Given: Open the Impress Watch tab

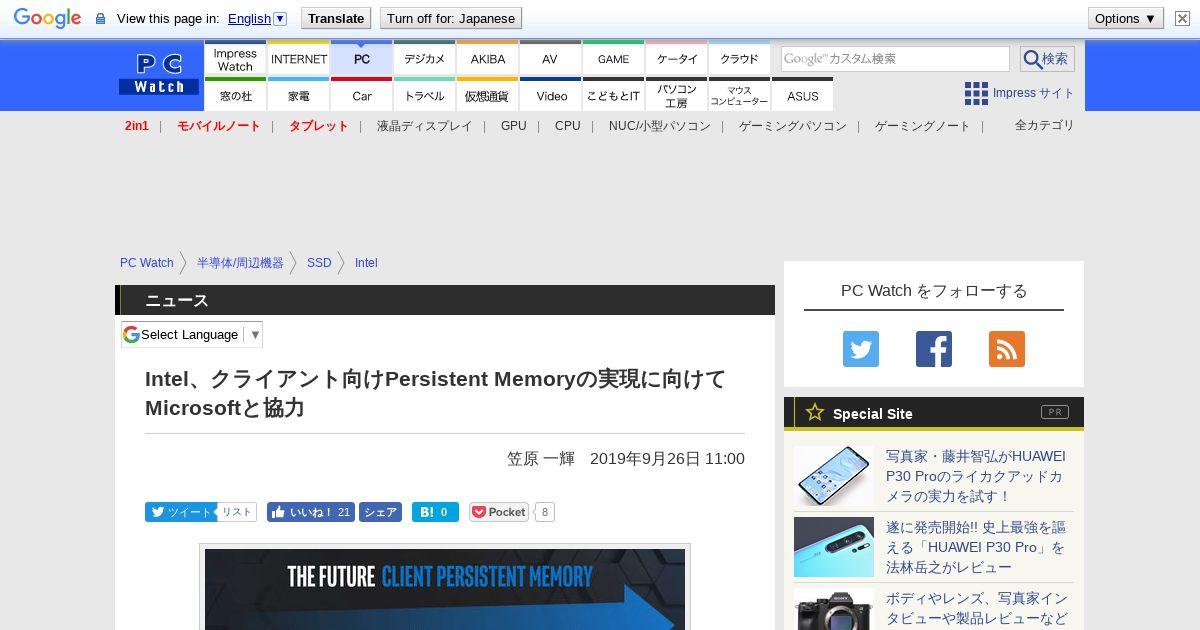Looking at the screenshot, I should pos(235,58).
